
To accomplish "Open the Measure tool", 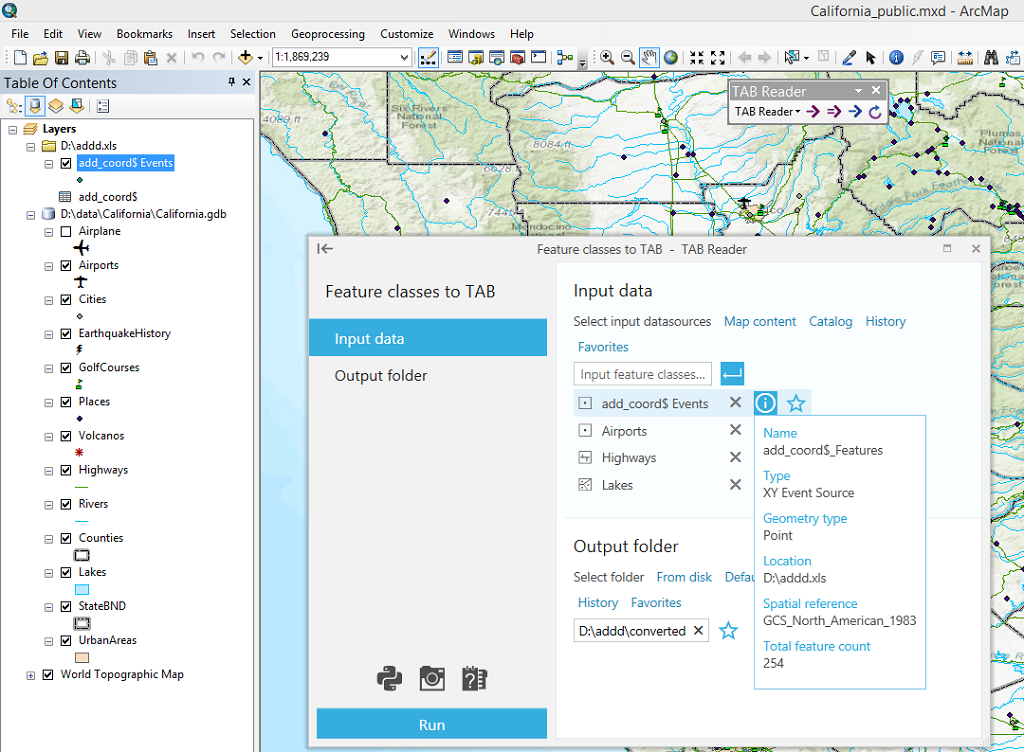I will pyautogui.click(x=965, y=57).
